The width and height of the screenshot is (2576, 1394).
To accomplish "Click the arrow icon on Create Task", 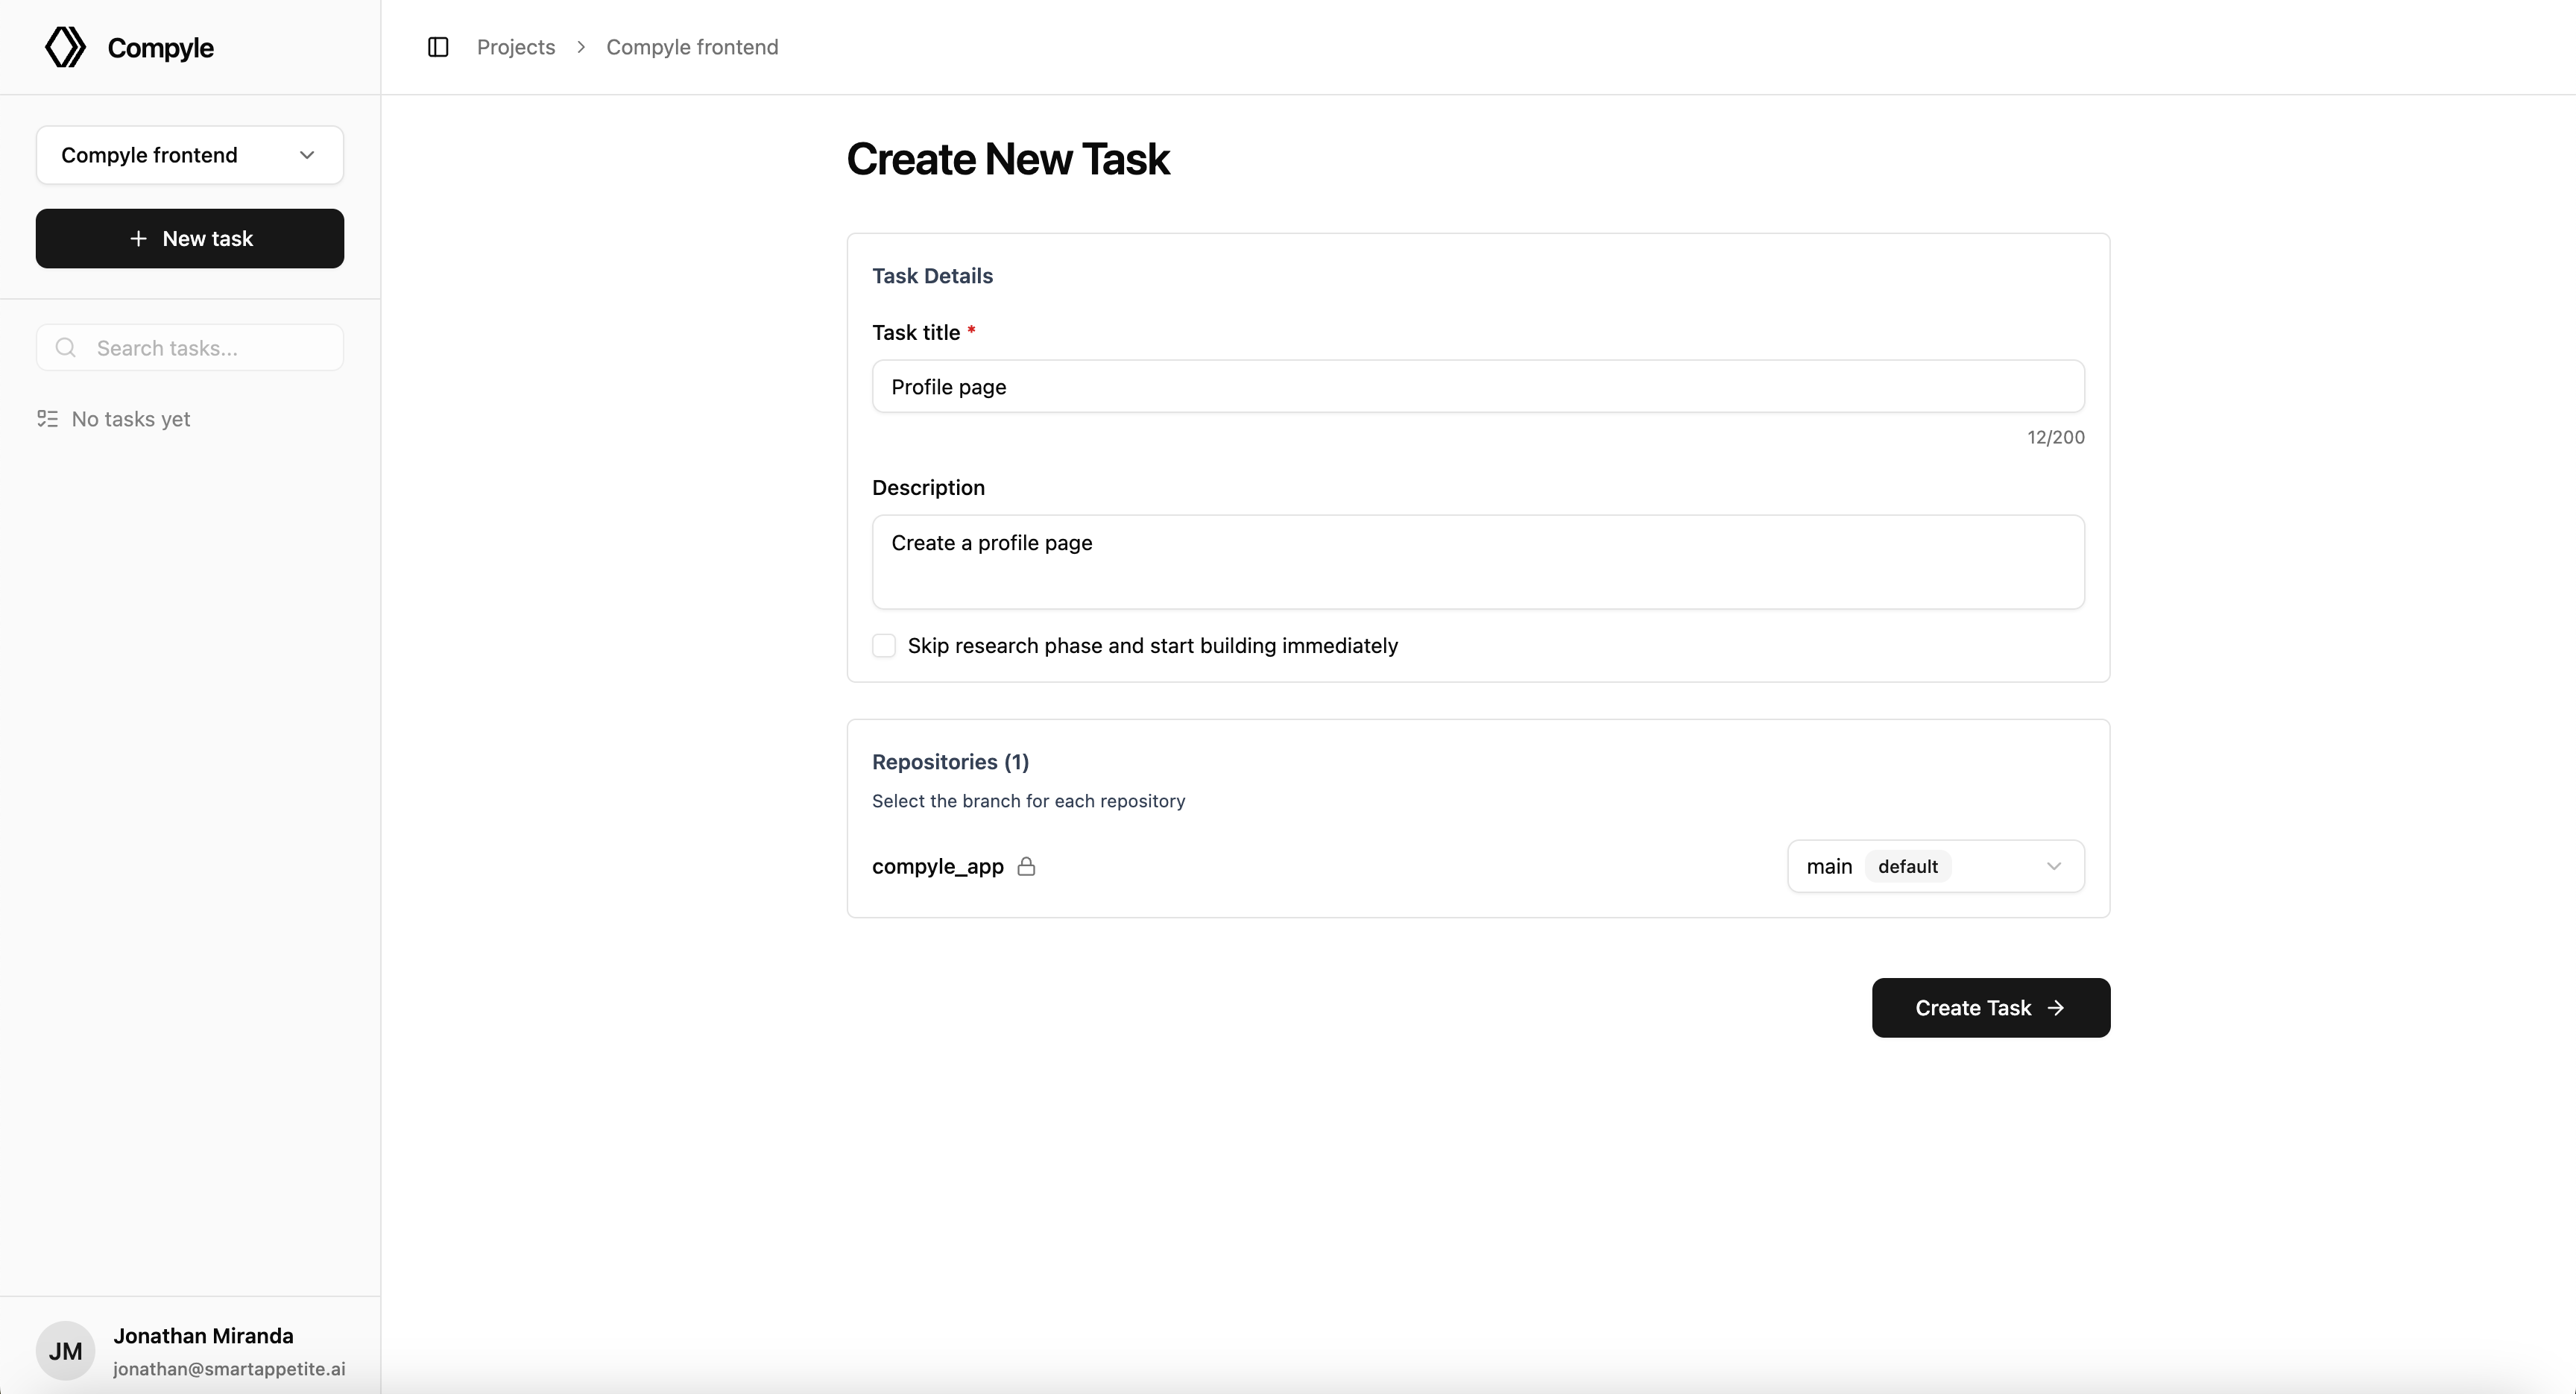I will [x=2056, y=1008].
